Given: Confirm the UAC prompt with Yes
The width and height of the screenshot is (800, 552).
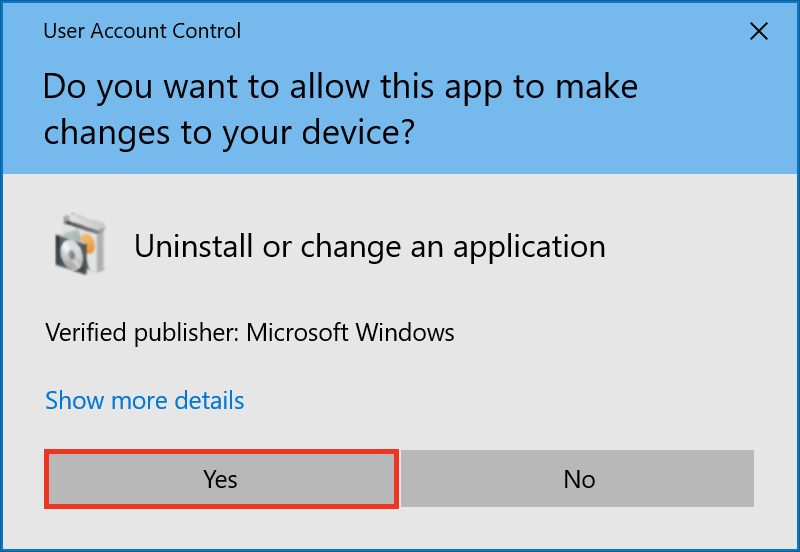Looking at the screenshot, I should click(x=220, y=479).
